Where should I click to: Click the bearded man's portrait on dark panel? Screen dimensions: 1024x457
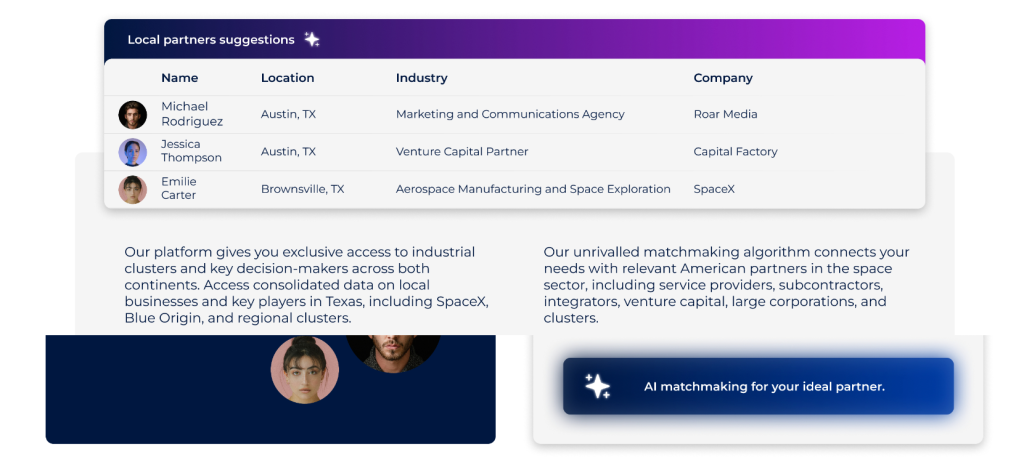click(x=393, y=352)
